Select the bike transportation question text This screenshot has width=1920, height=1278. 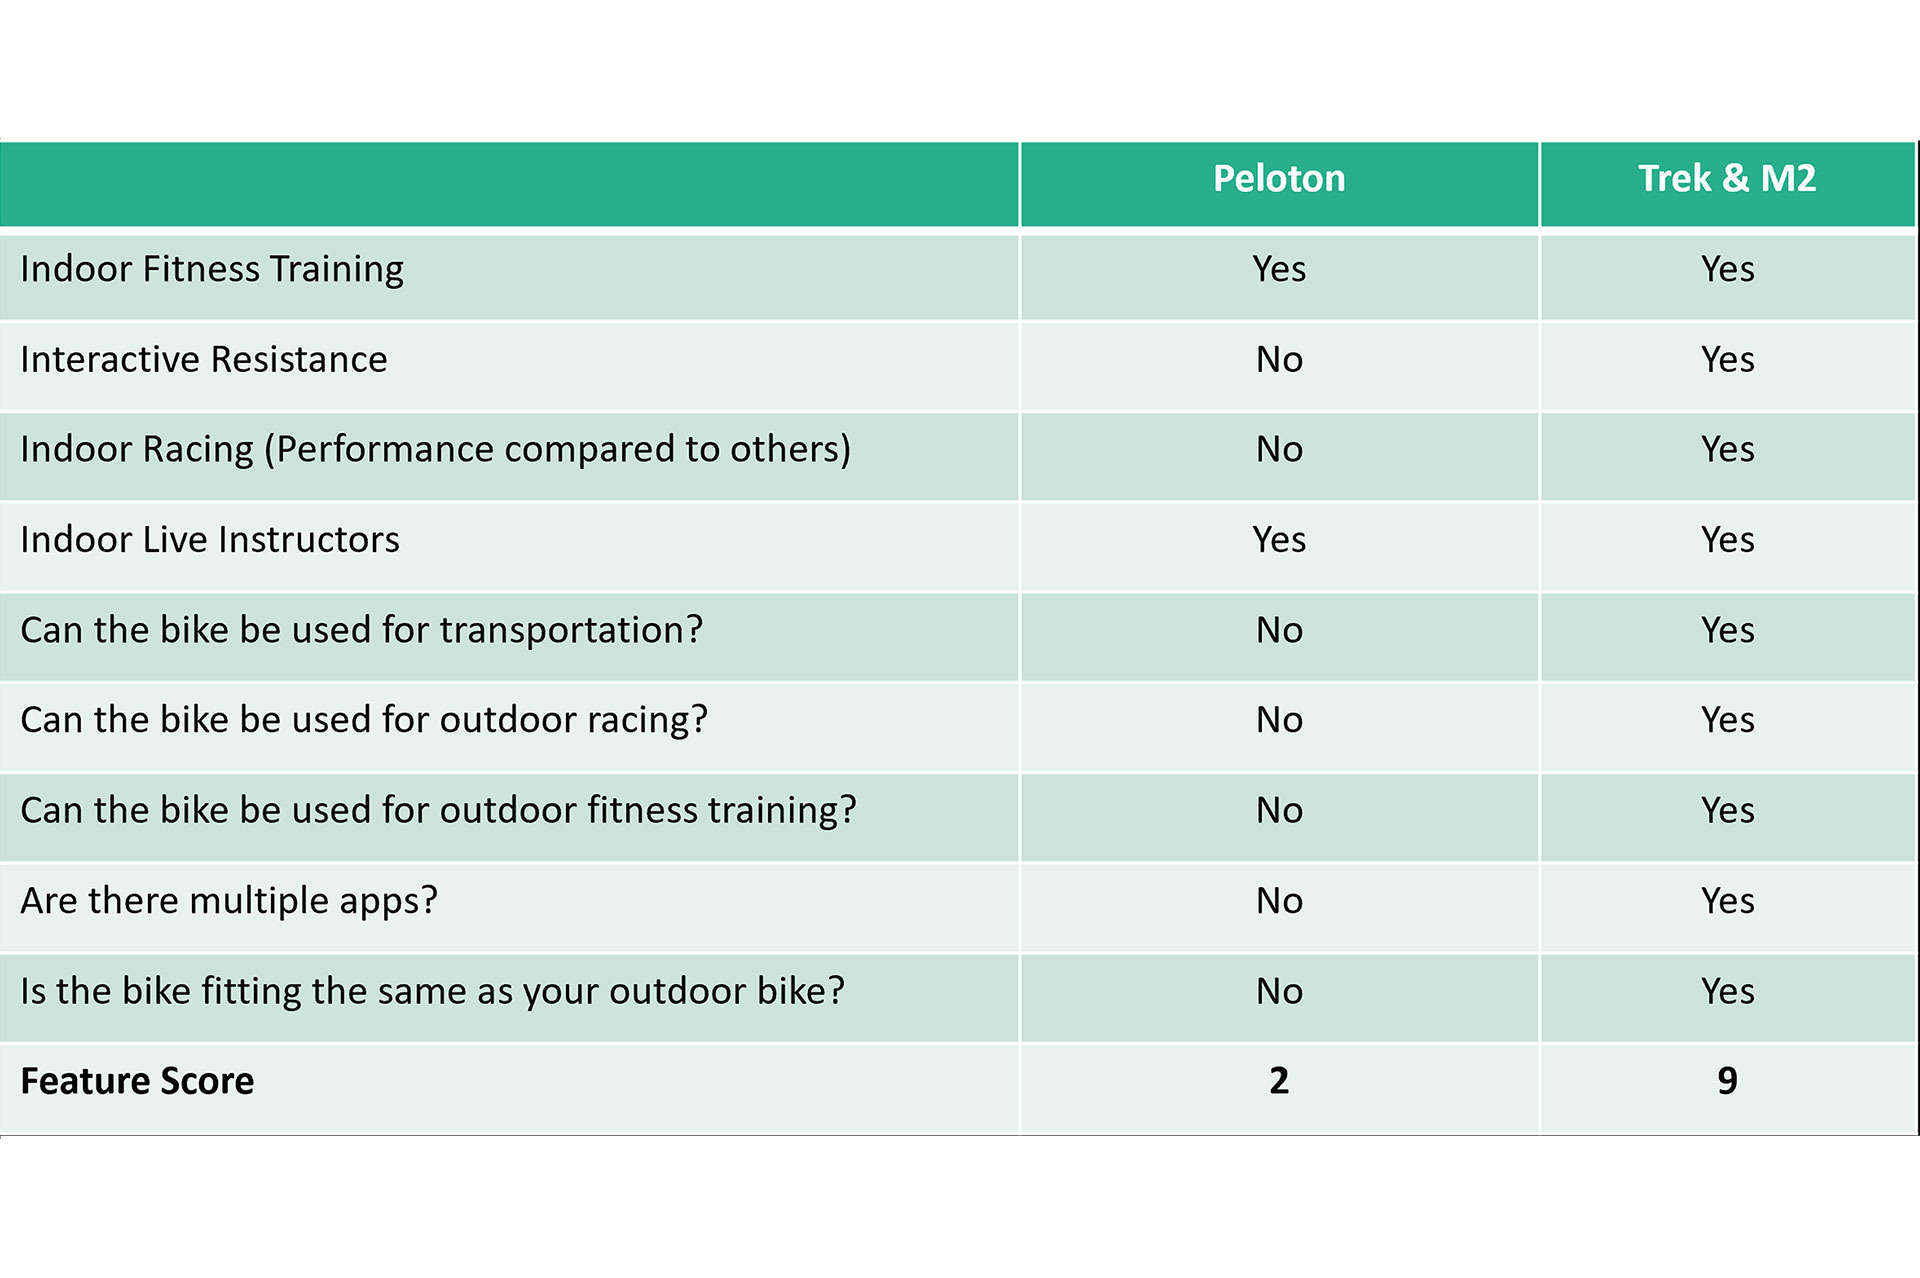pyautogui.click(x=361, y=630)
